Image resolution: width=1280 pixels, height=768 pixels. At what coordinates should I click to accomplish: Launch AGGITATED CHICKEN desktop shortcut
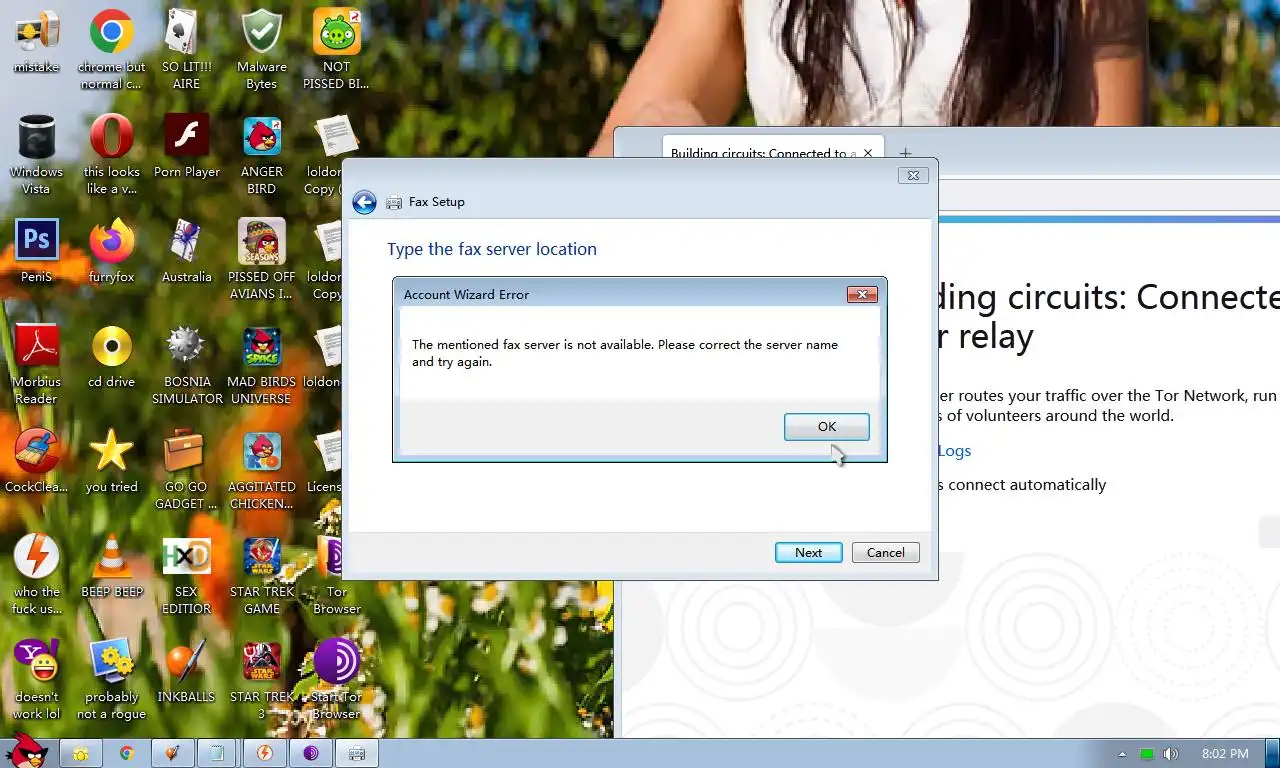262,468
